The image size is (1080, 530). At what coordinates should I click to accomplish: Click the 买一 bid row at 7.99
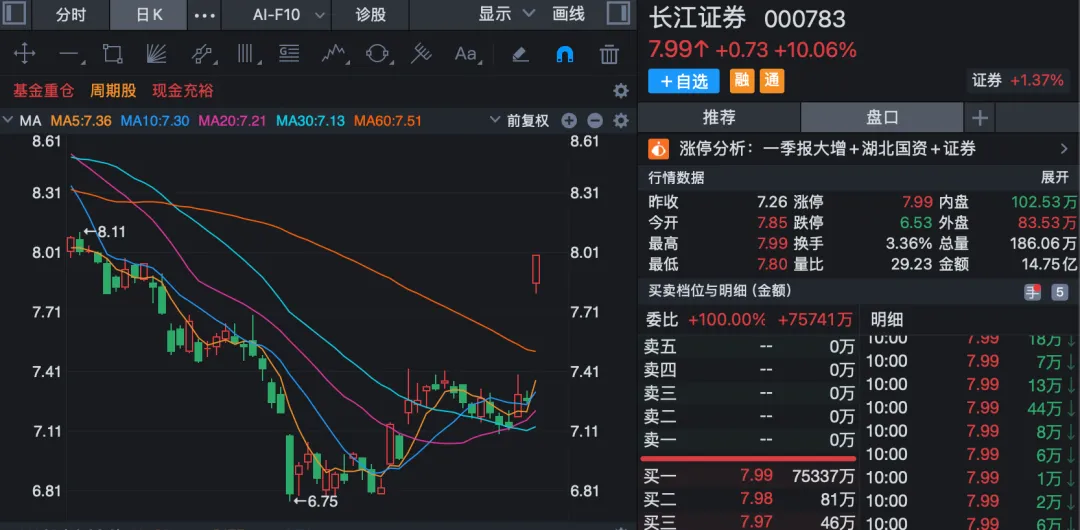749,476
